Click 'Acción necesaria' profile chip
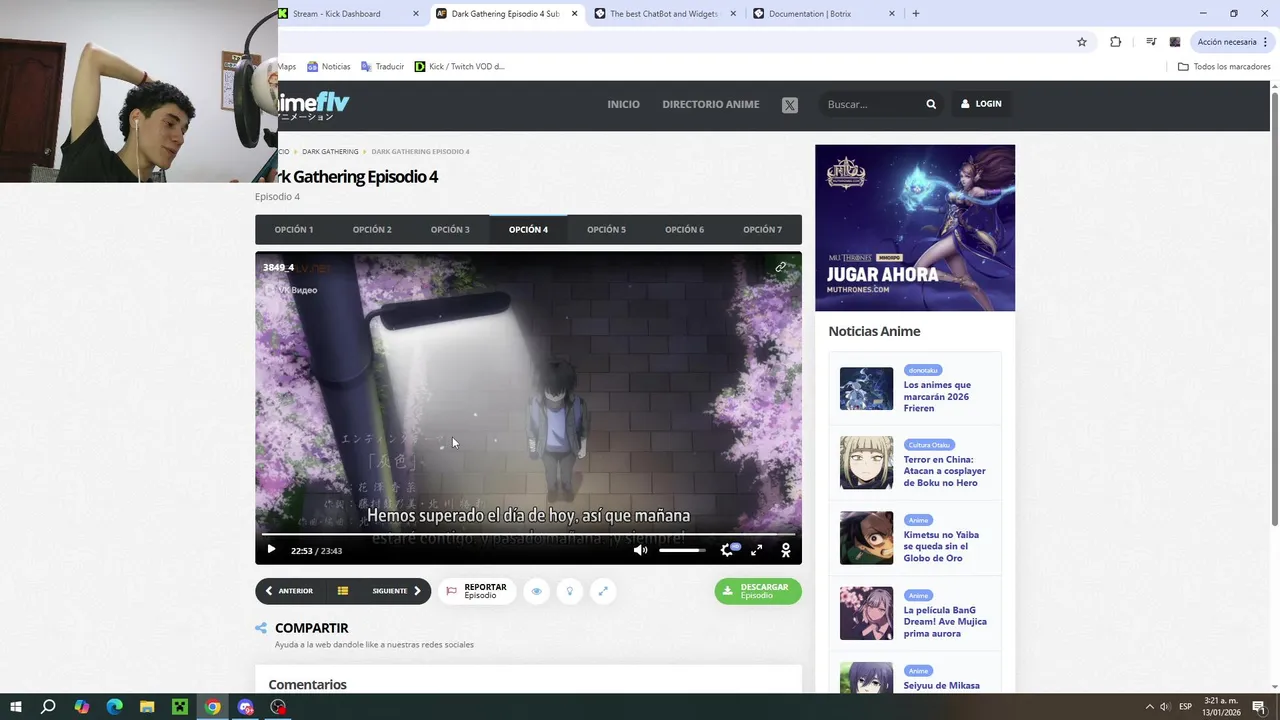 point(1227,42)
